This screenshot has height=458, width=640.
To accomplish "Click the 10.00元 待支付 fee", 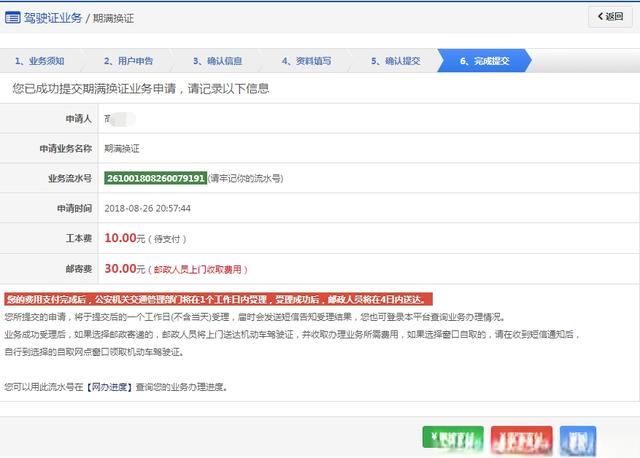I will [145, 238].
